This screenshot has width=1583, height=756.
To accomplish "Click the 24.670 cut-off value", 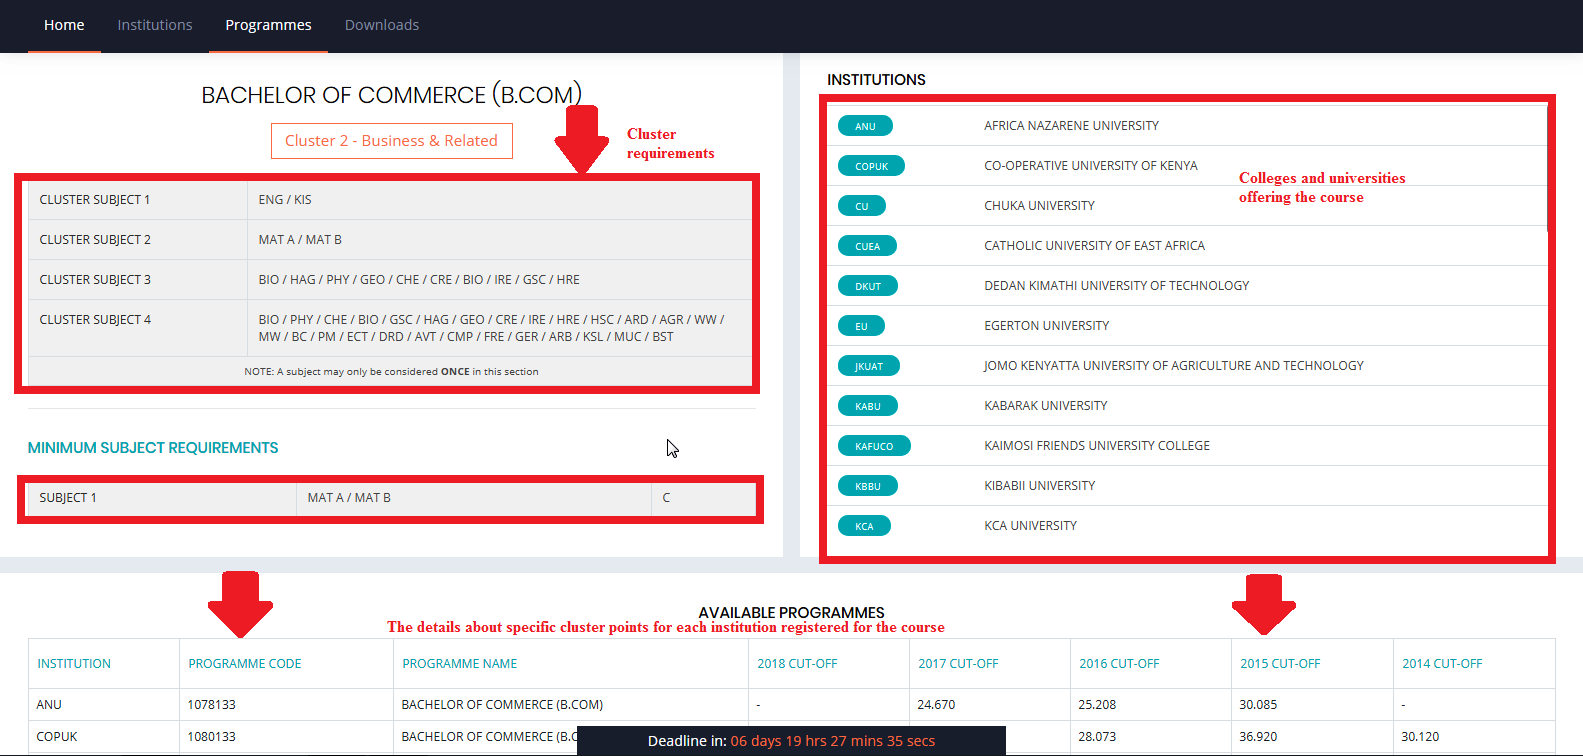I will 936,705.
